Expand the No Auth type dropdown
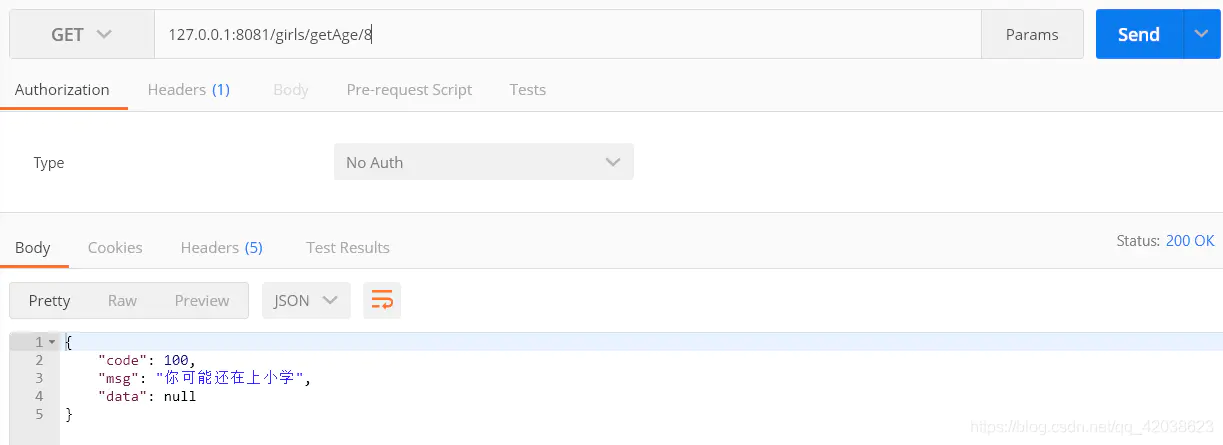This screenshot has width=1223, height=445. [483, 162]
